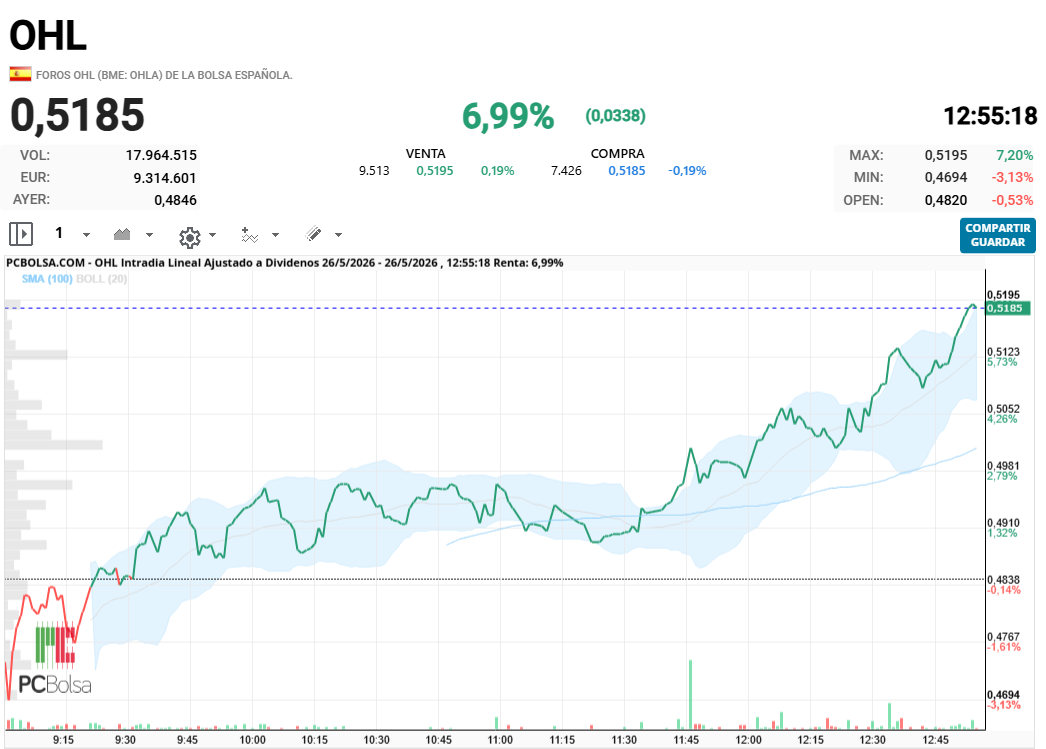Expand the period dropdown arrow next to 1
Screen dimensions: 1046x749
pos(86,235)
